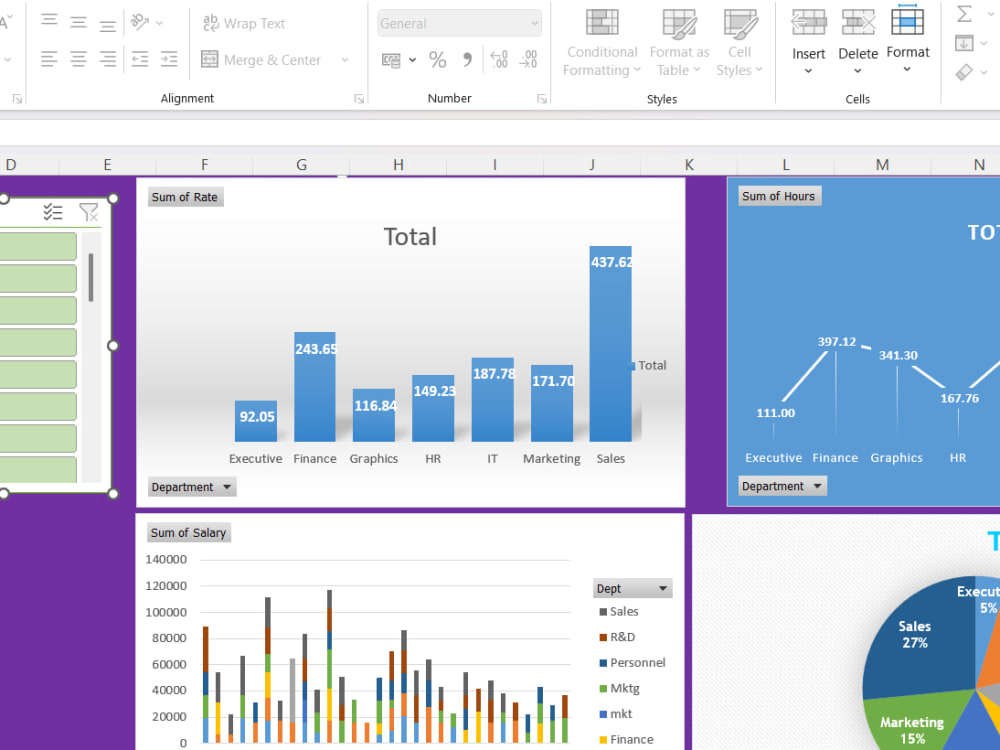Viewport: 1000px width, 750px height.
Task: Click Merge & Center
Action: pyautogui.click(x=261, y=60)
